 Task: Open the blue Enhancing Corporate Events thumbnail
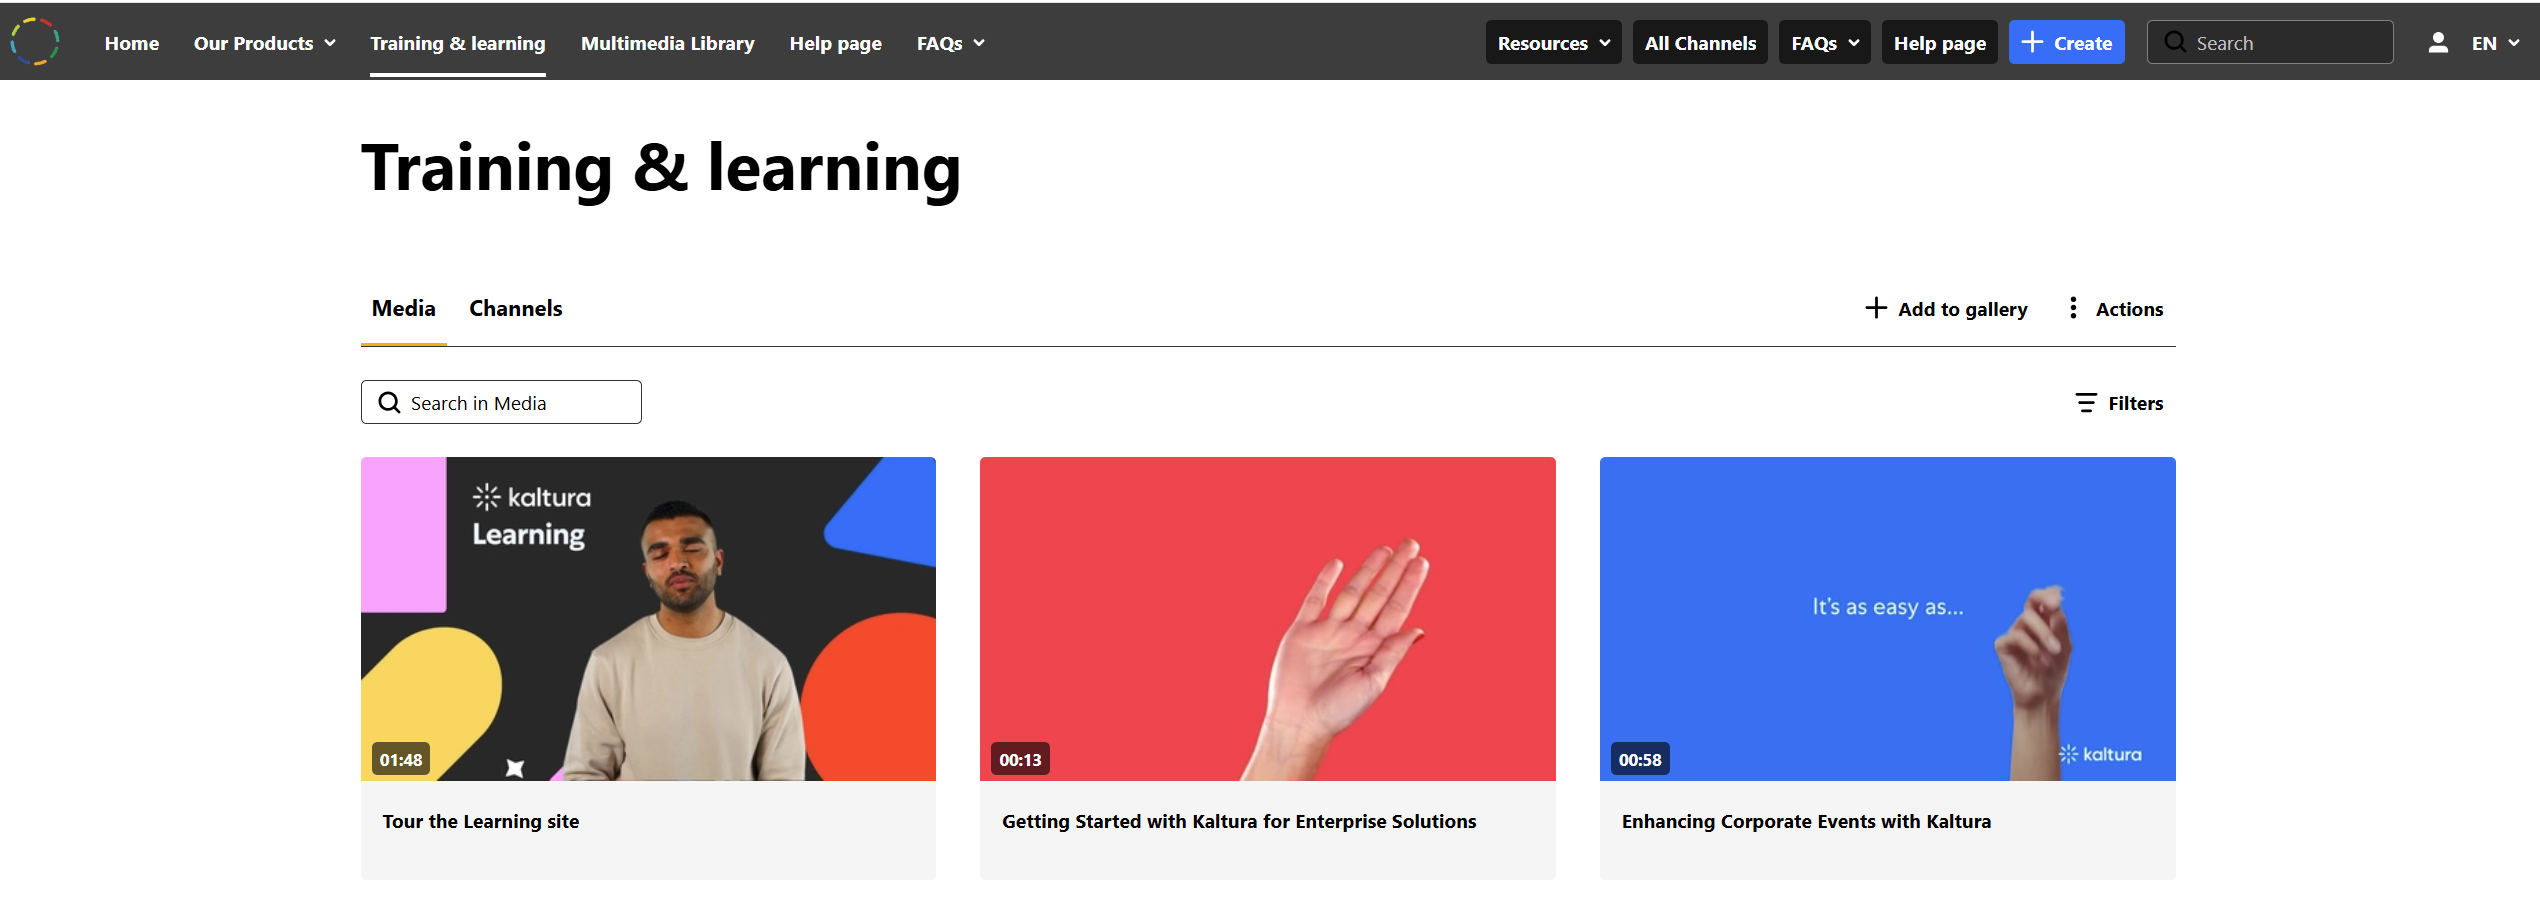pyautogui.click(x=1888, y=619)
